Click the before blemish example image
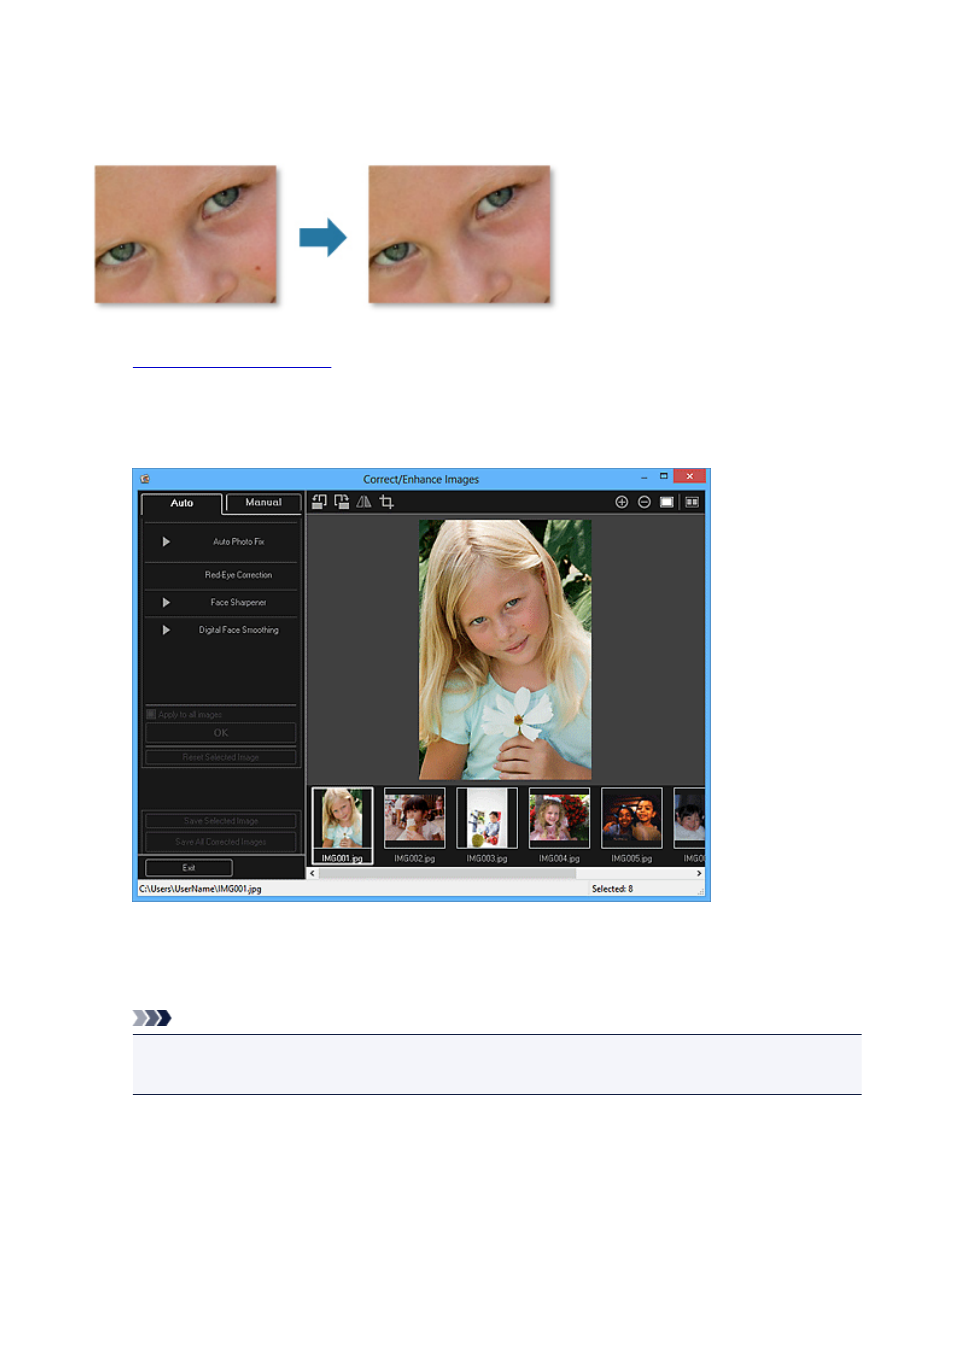The width and height of the screenshot is (954, 1350). tap(186, 234)
